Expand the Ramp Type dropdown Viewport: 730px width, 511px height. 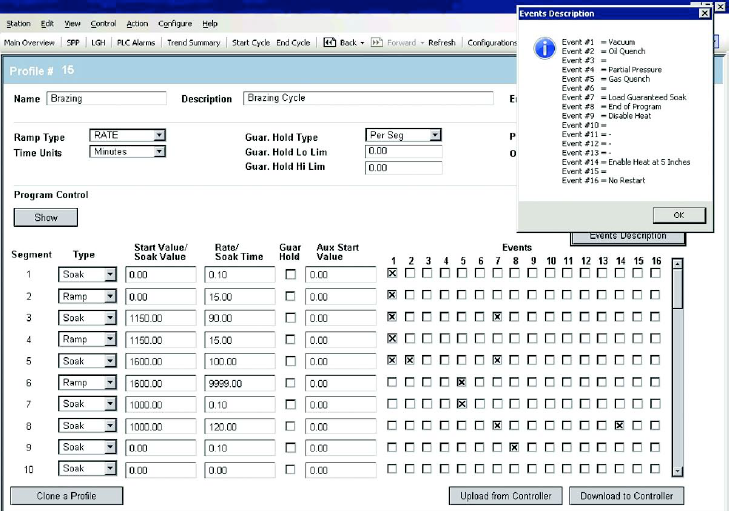pyautogui.click(x=159, y=135)
